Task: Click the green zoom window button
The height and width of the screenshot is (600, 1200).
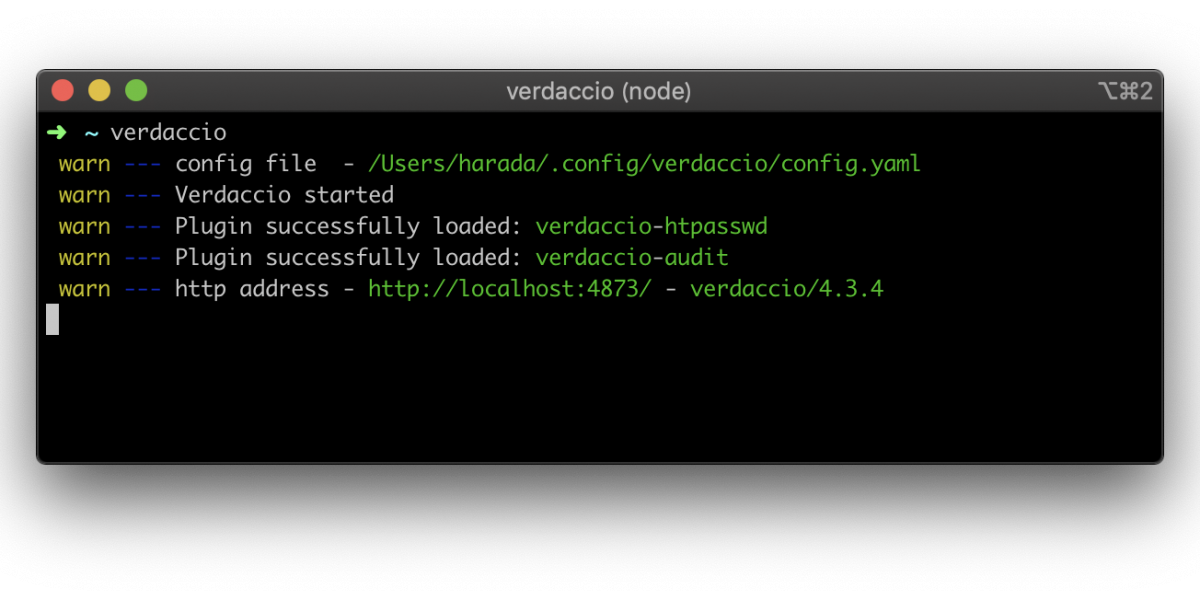Action: coord(136,91)
